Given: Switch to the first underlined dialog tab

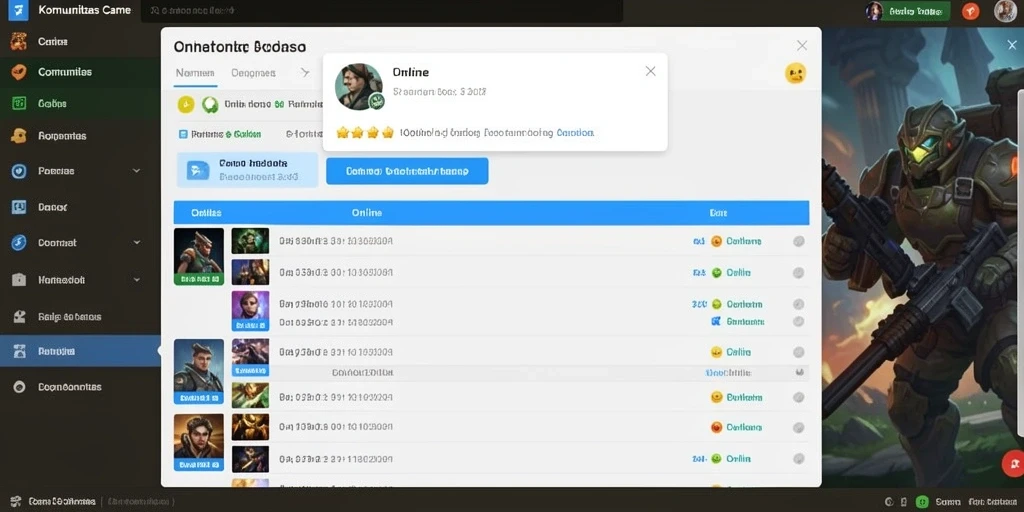Looking at the screenshot, I should click(195, 73).
